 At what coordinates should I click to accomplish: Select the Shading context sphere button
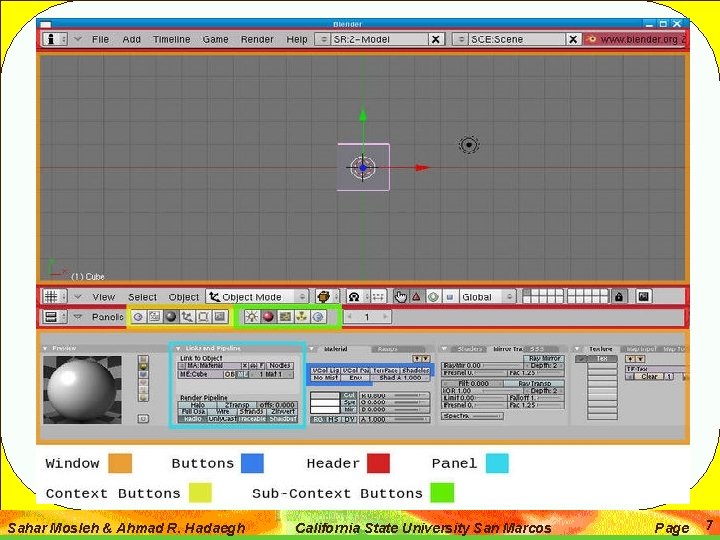click(x=171, y=317)
